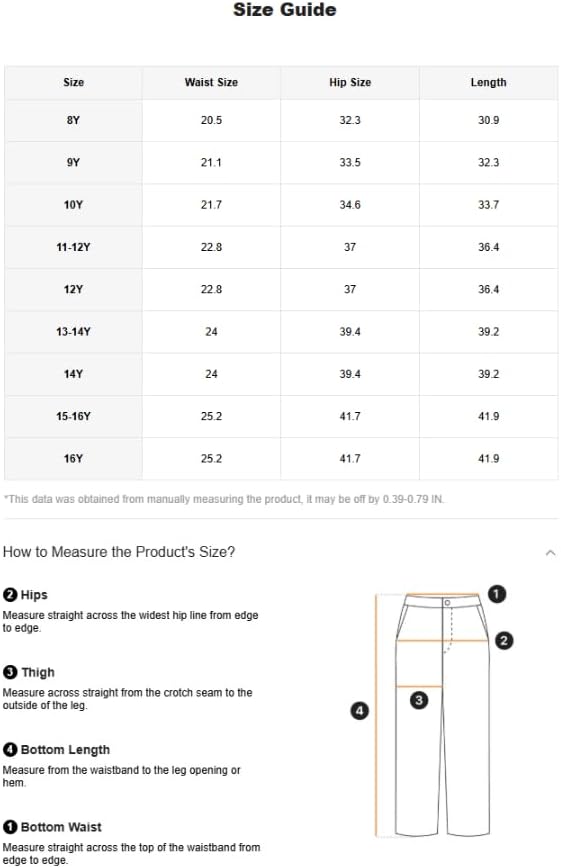
Task: Click the Bottom Length number 4 bullet icon
Action: pos(10,750)
